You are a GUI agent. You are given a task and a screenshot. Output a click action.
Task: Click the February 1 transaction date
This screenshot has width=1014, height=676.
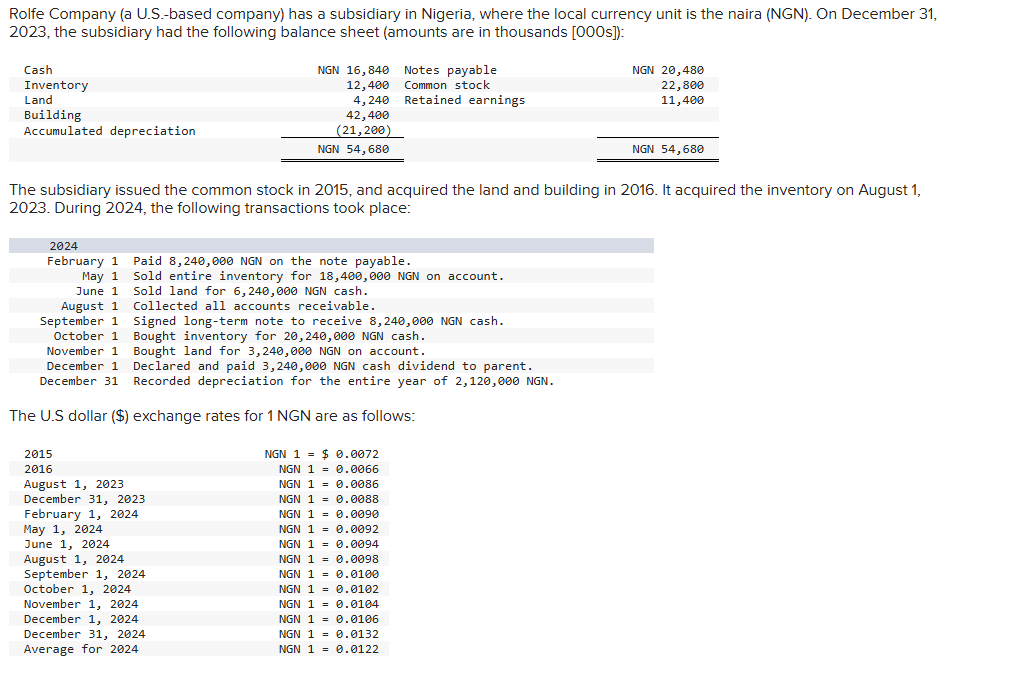tap(82, 261)
